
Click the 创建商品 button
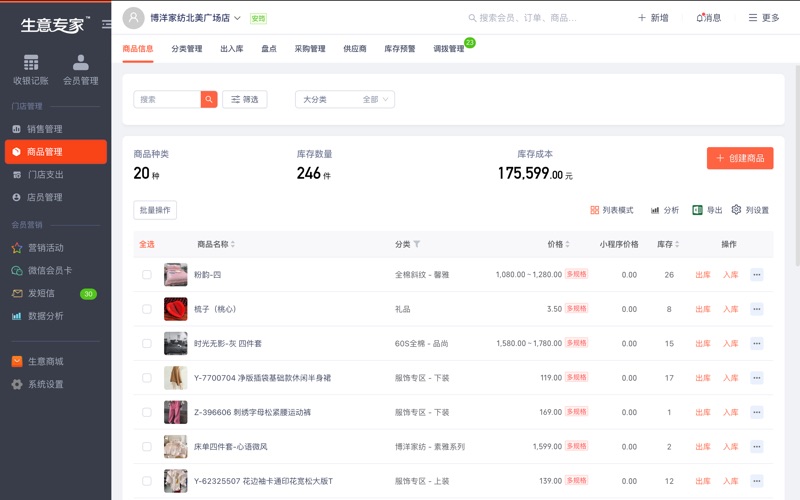pyautogui.click(x=740, y=158)
